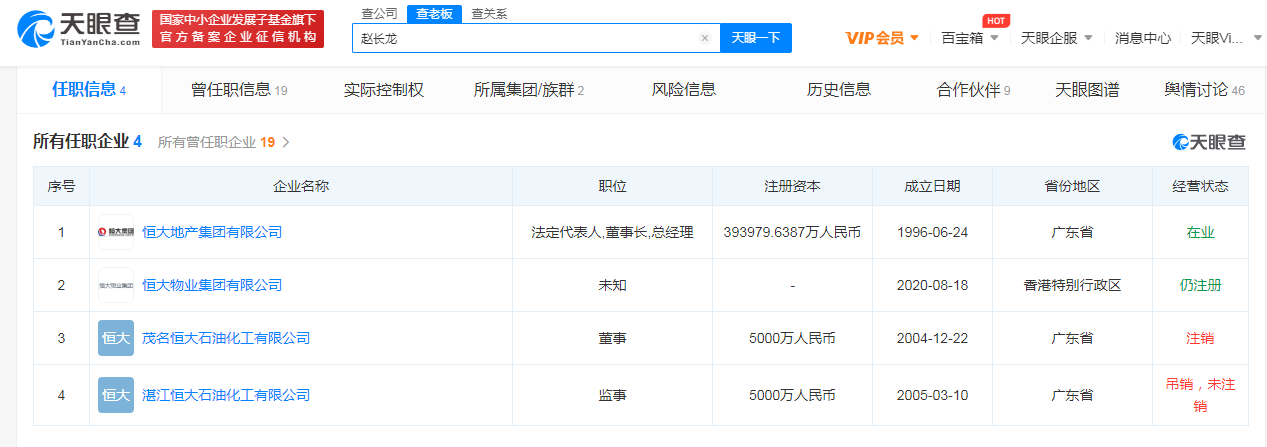
Task: Open 湛江恒大石油化工有限公司 link
Action: pos(226,395)
